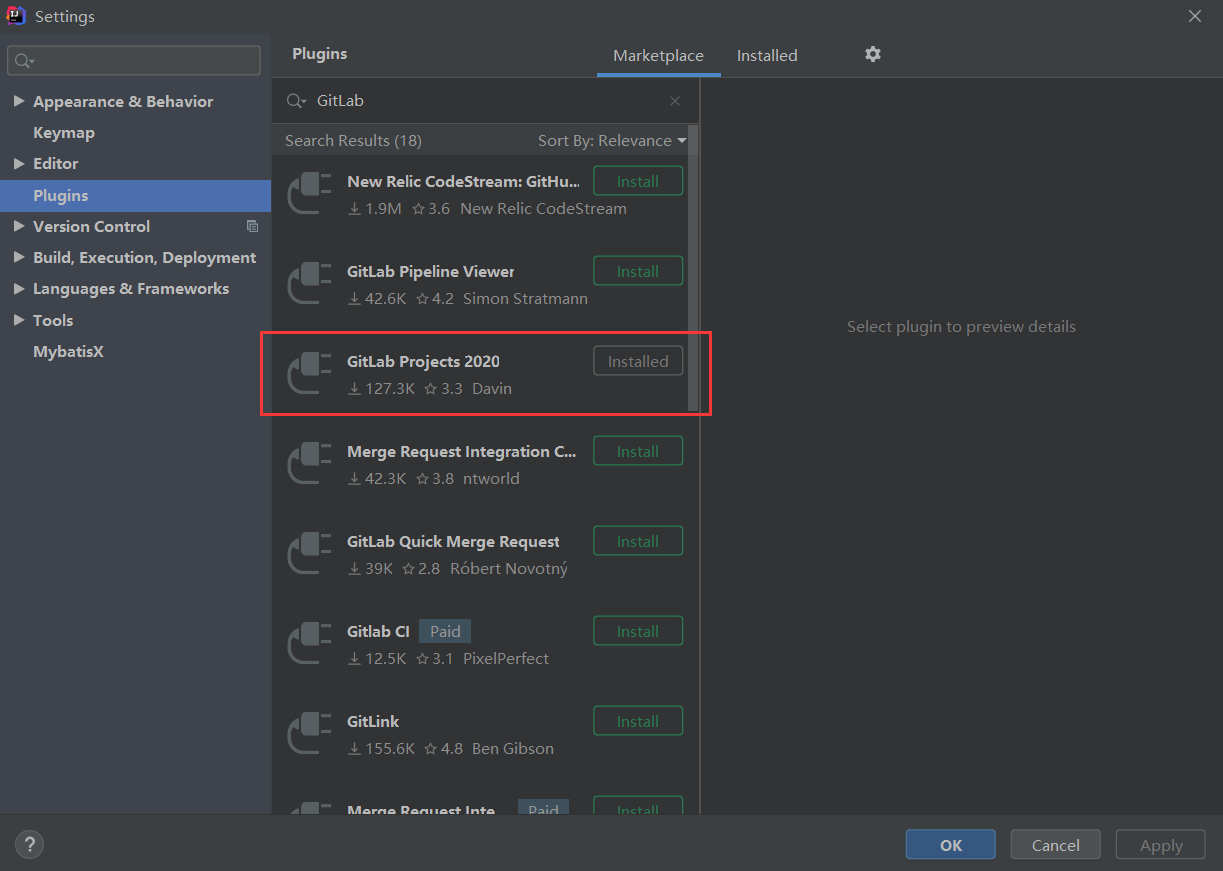Open the MybatisX settings page

tap(68, 351)
